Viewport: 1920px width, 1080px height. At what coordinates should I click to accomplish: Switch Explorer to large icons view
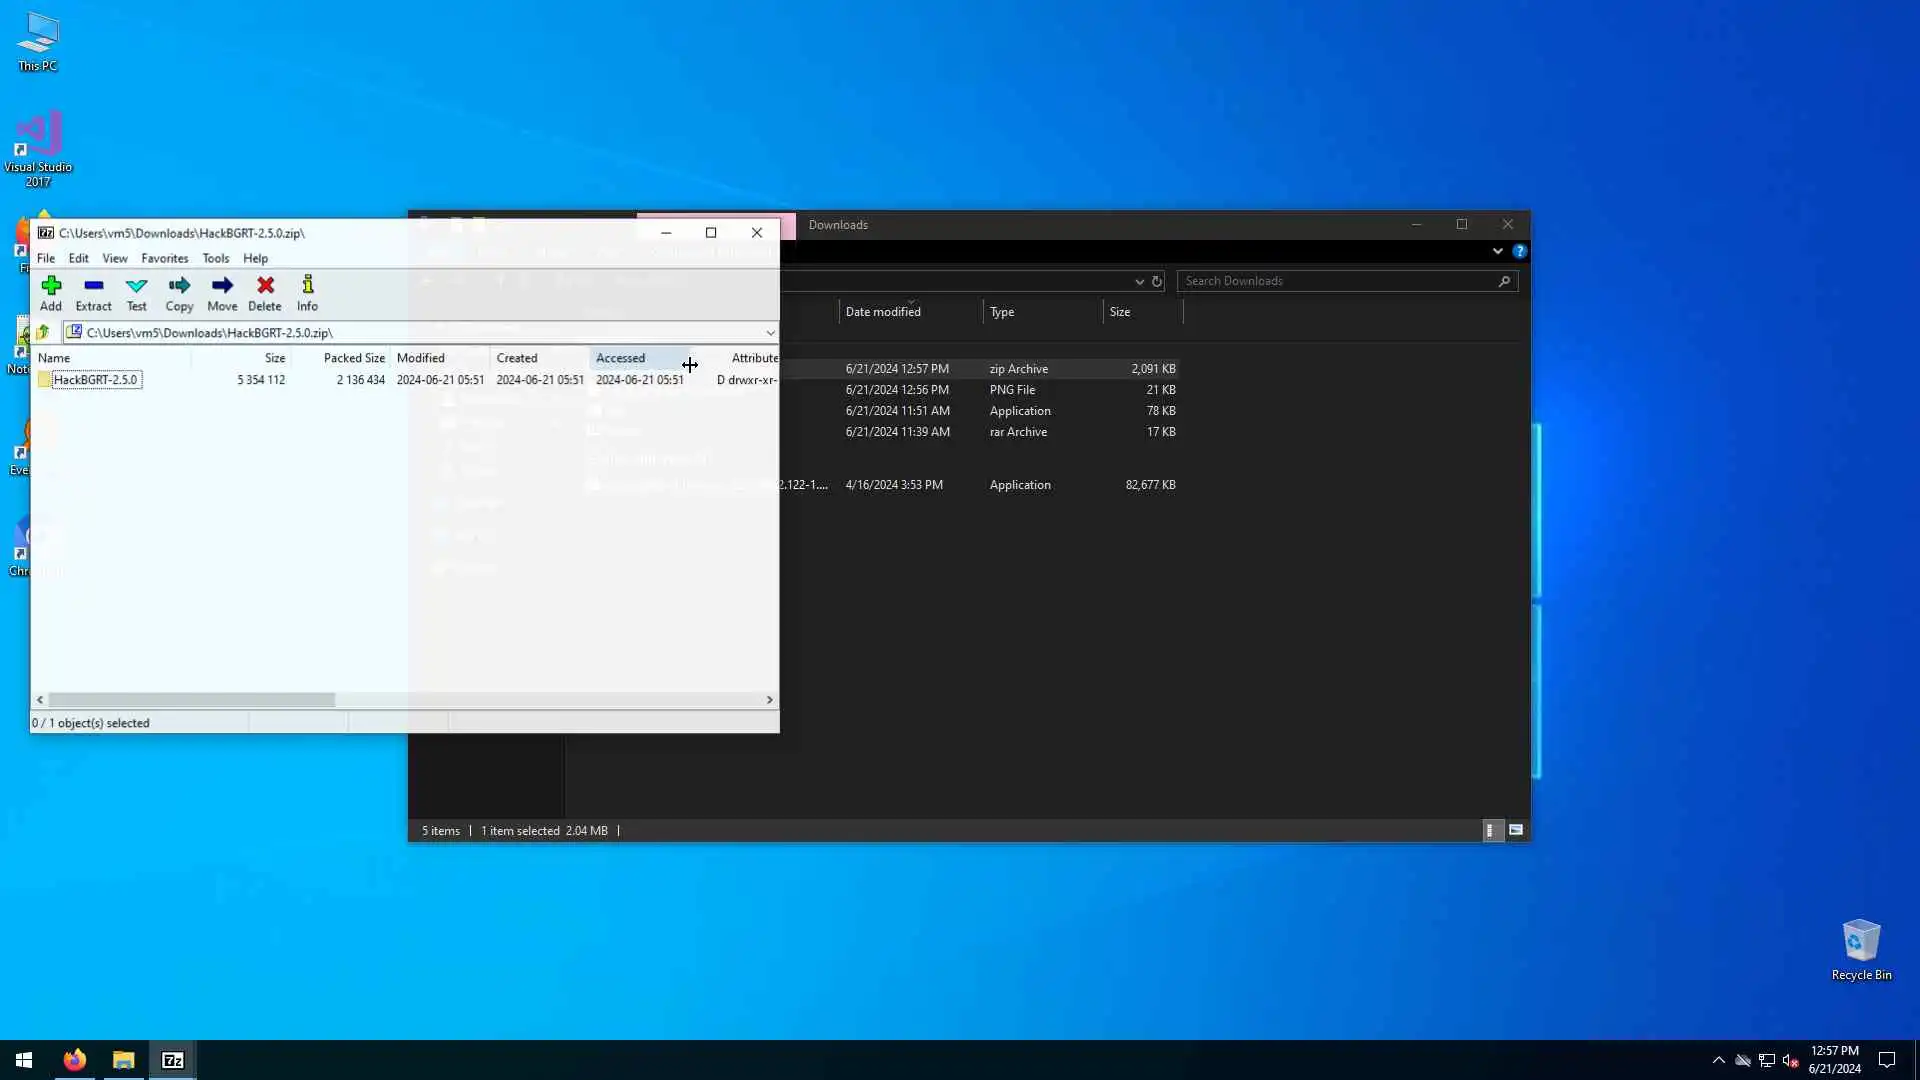click(x=1516, y=830)
